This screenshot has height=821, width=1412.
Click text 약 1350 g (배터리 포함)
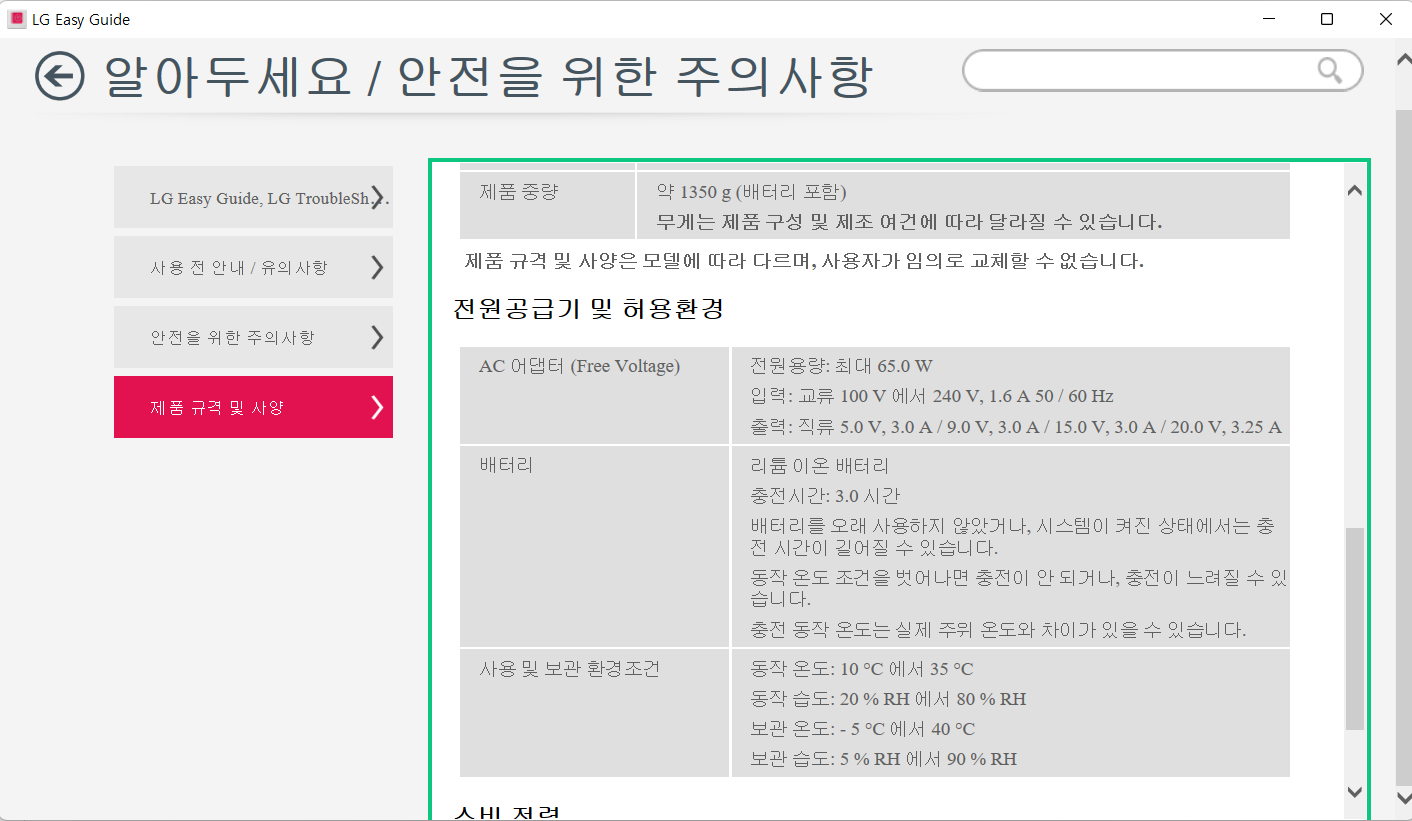pyautogui.click(x=752, y=191)
